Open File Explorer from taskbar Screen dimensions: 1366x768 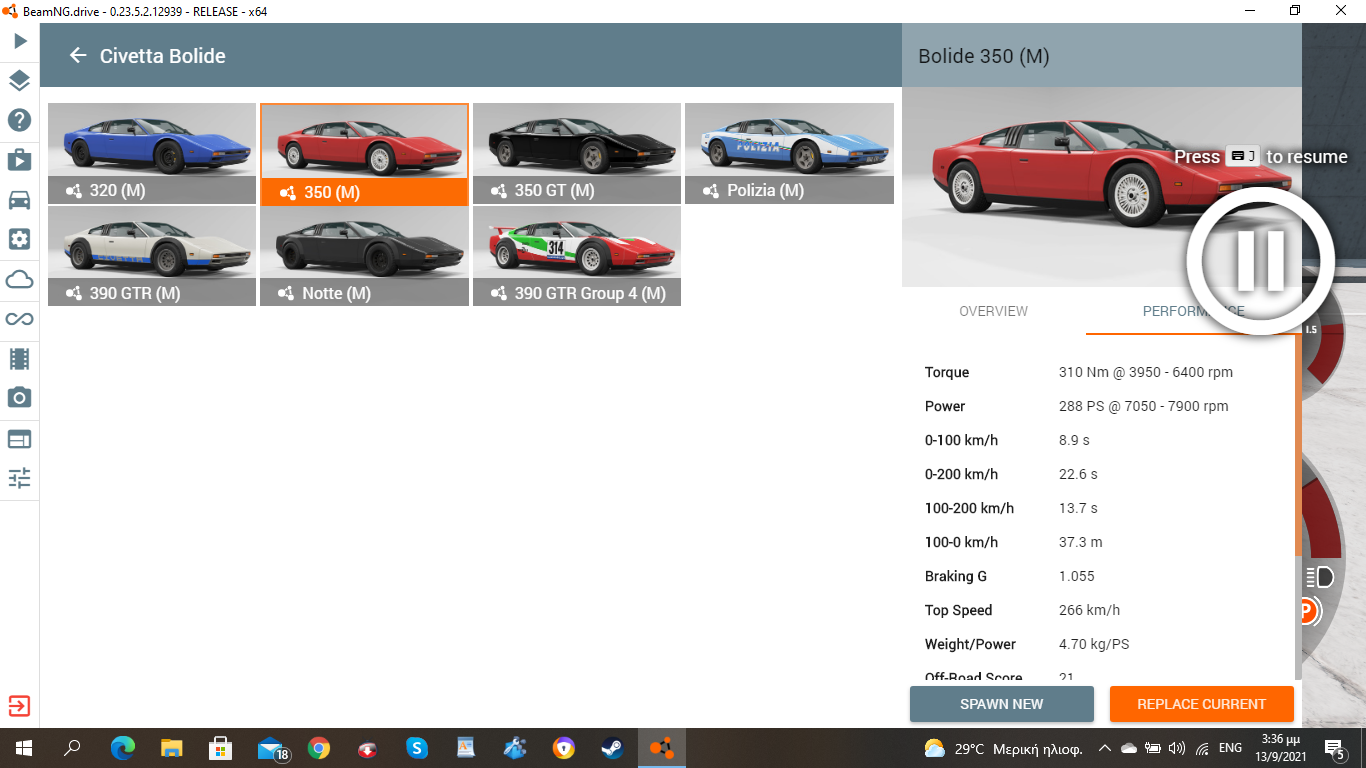coord(171,748)
